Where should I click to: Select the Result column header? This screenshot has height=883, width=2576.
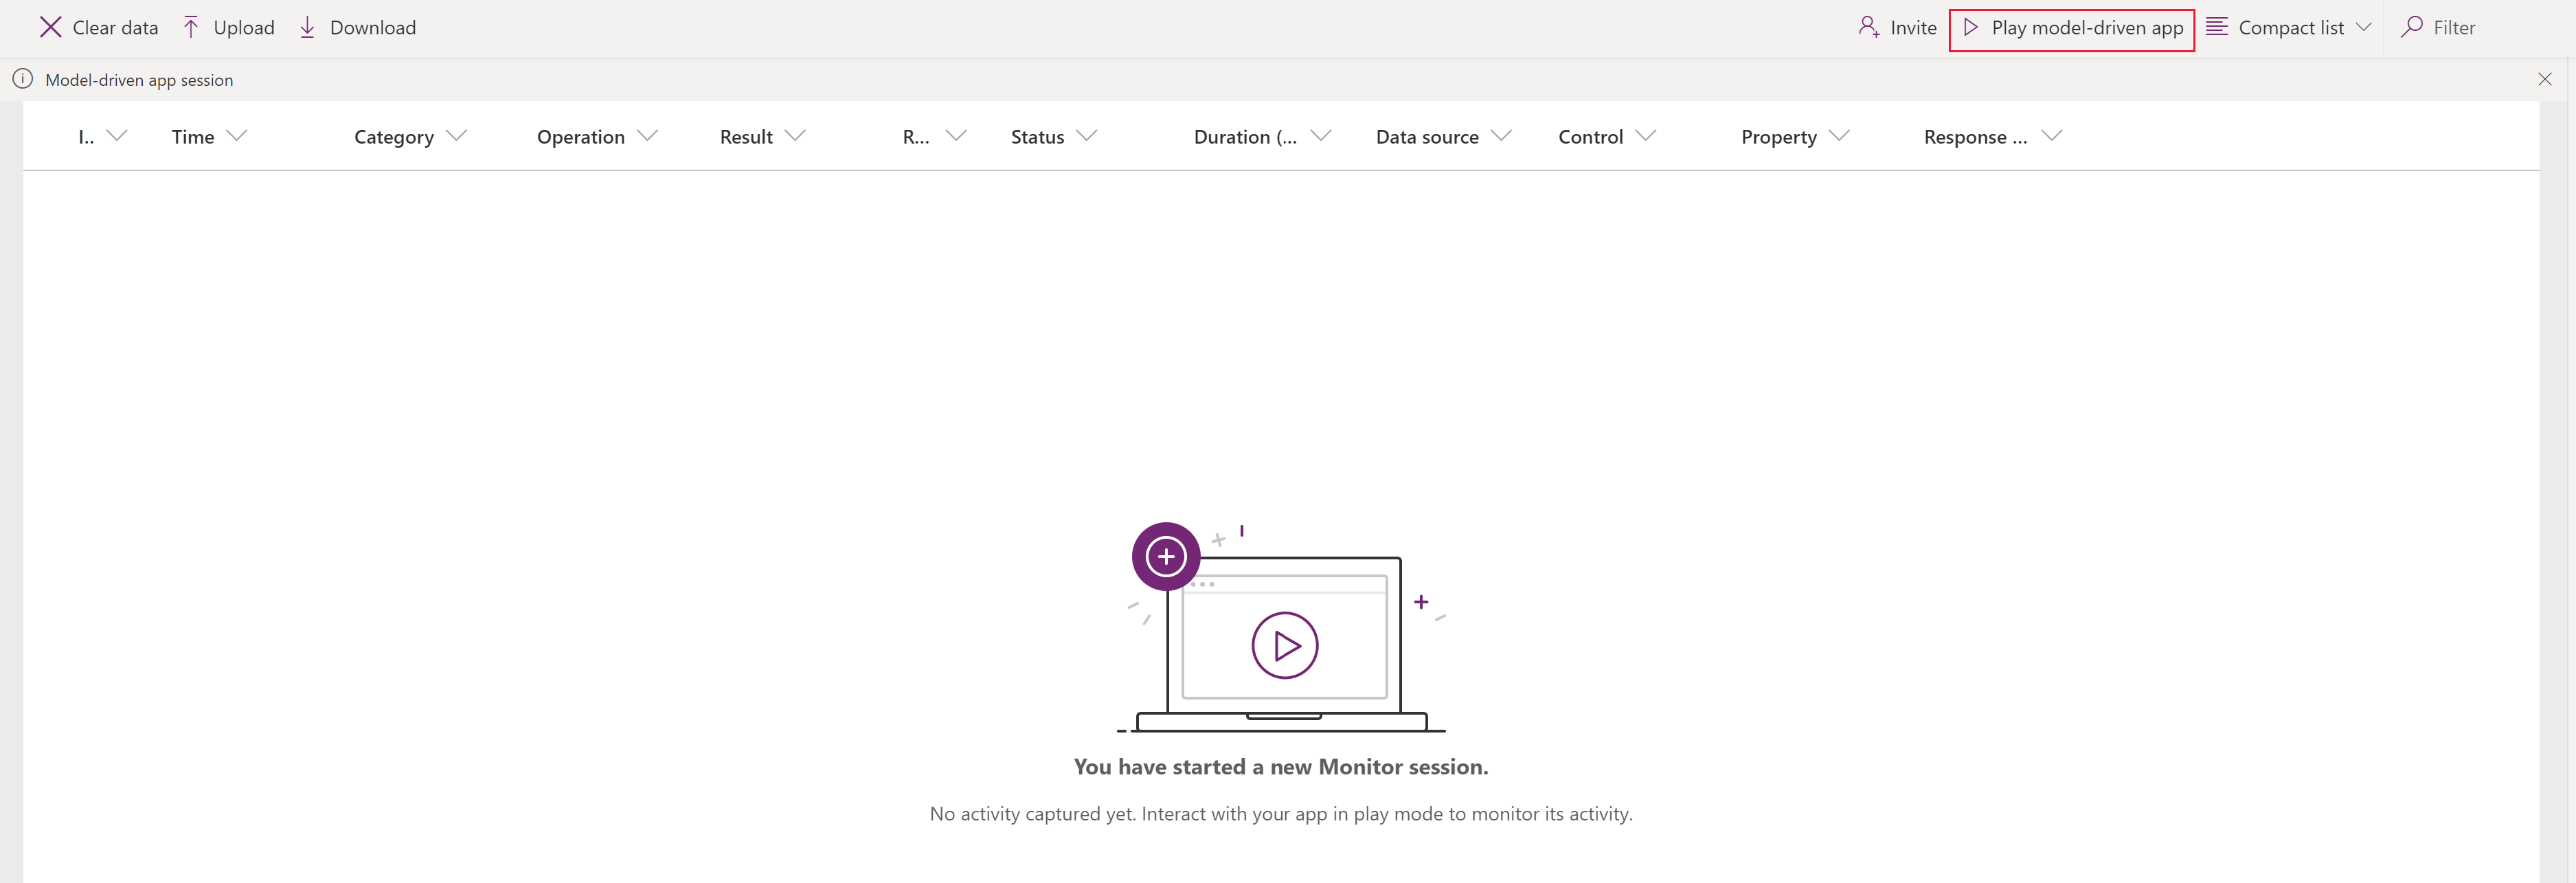click(x=746, y=135)
